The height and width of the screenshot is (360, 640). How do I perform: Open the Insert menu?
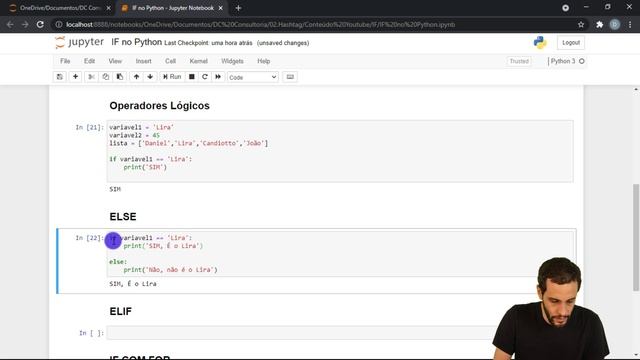pyautogui.click(x=143, y=61)
